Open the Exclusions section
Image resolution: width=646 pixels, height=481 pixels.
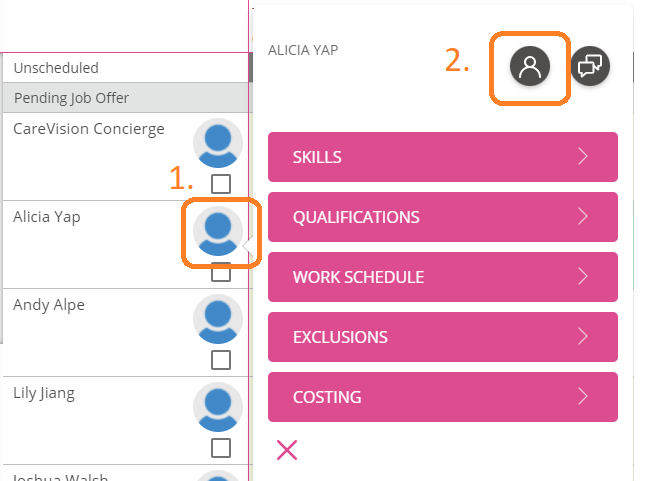[443, 337]
